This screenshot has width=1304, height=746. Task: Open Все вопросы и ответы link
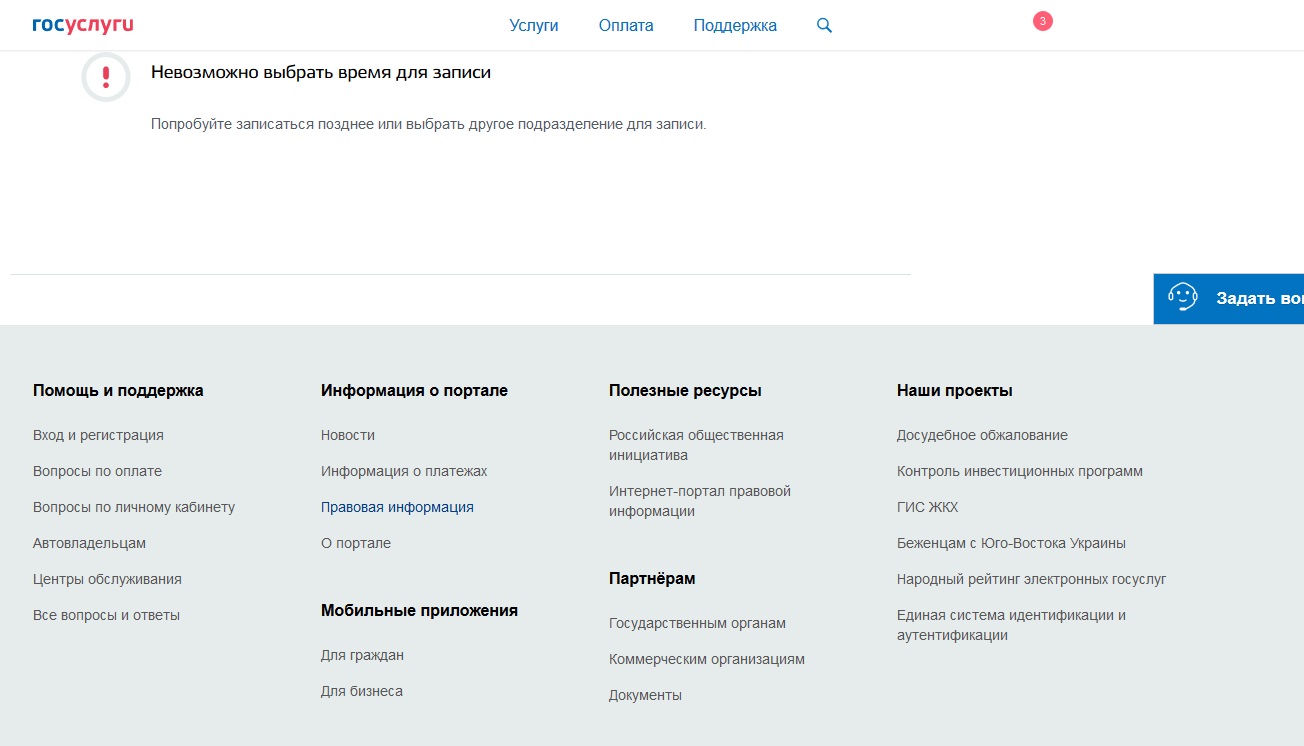click(106, 615)
